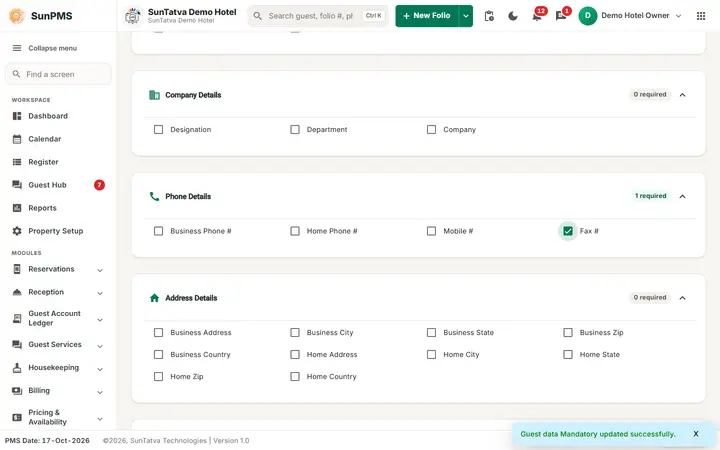Collapse the Address Details section
Image resolution: width=720 pixels, height=450 pixels.
682,298
